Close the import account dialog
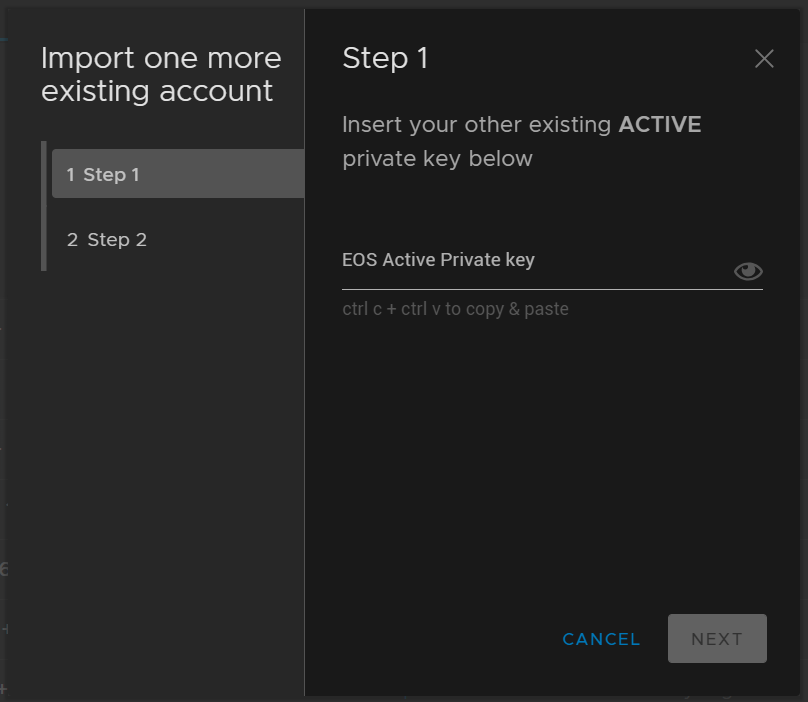 tap(764, 59)
